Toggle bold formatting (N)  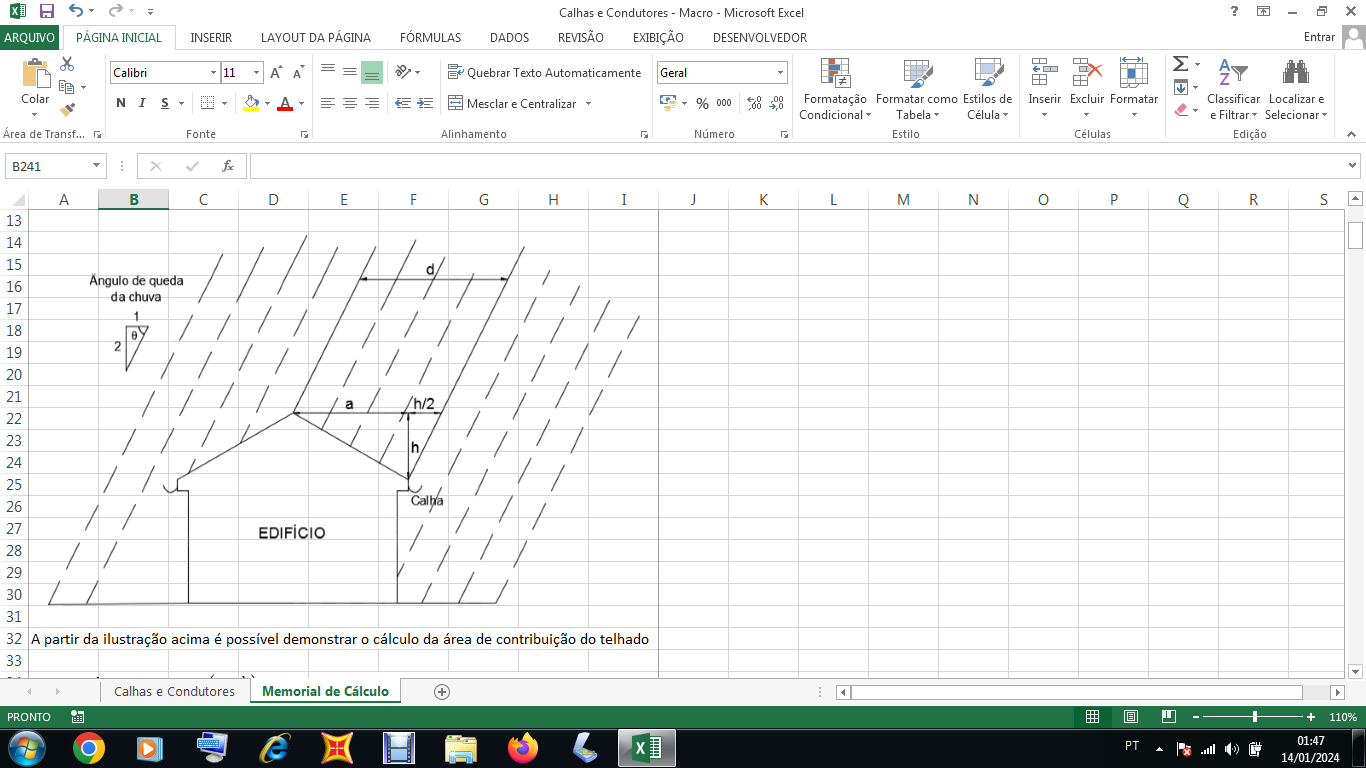(x=121, y=103)
